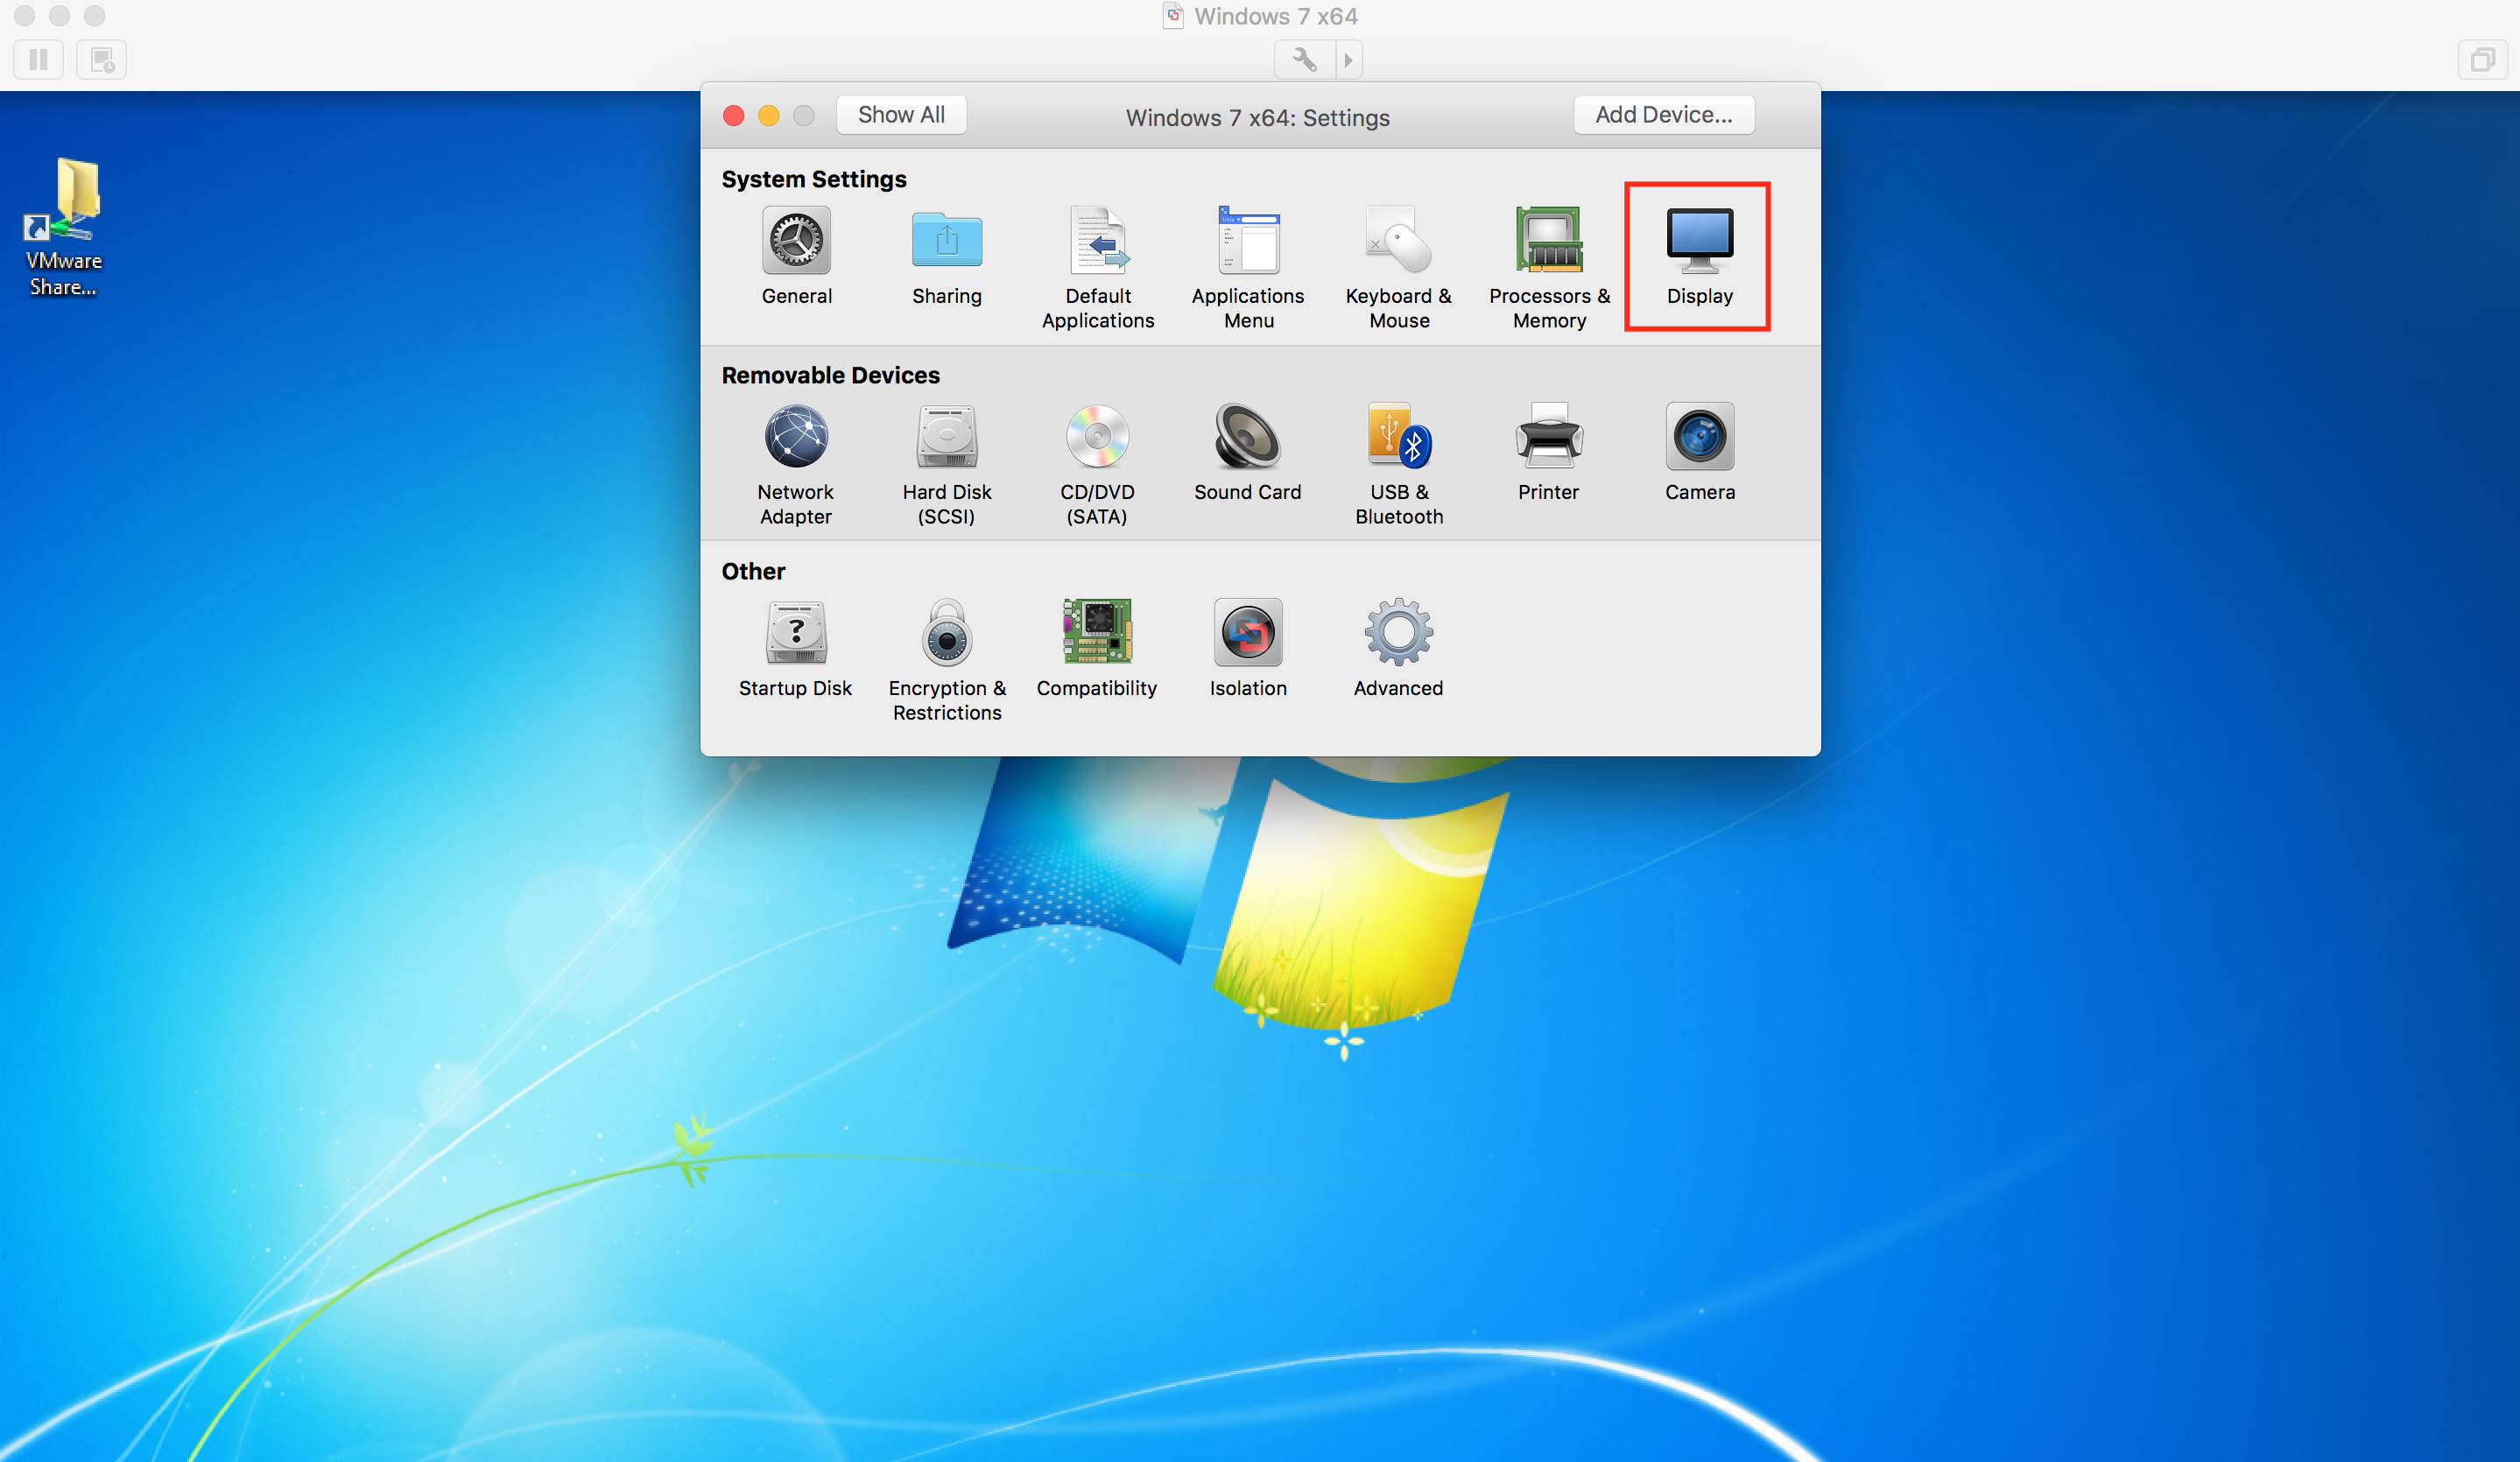Open Camera device settings
2520x1462 pixels.
click(1699, 437)
